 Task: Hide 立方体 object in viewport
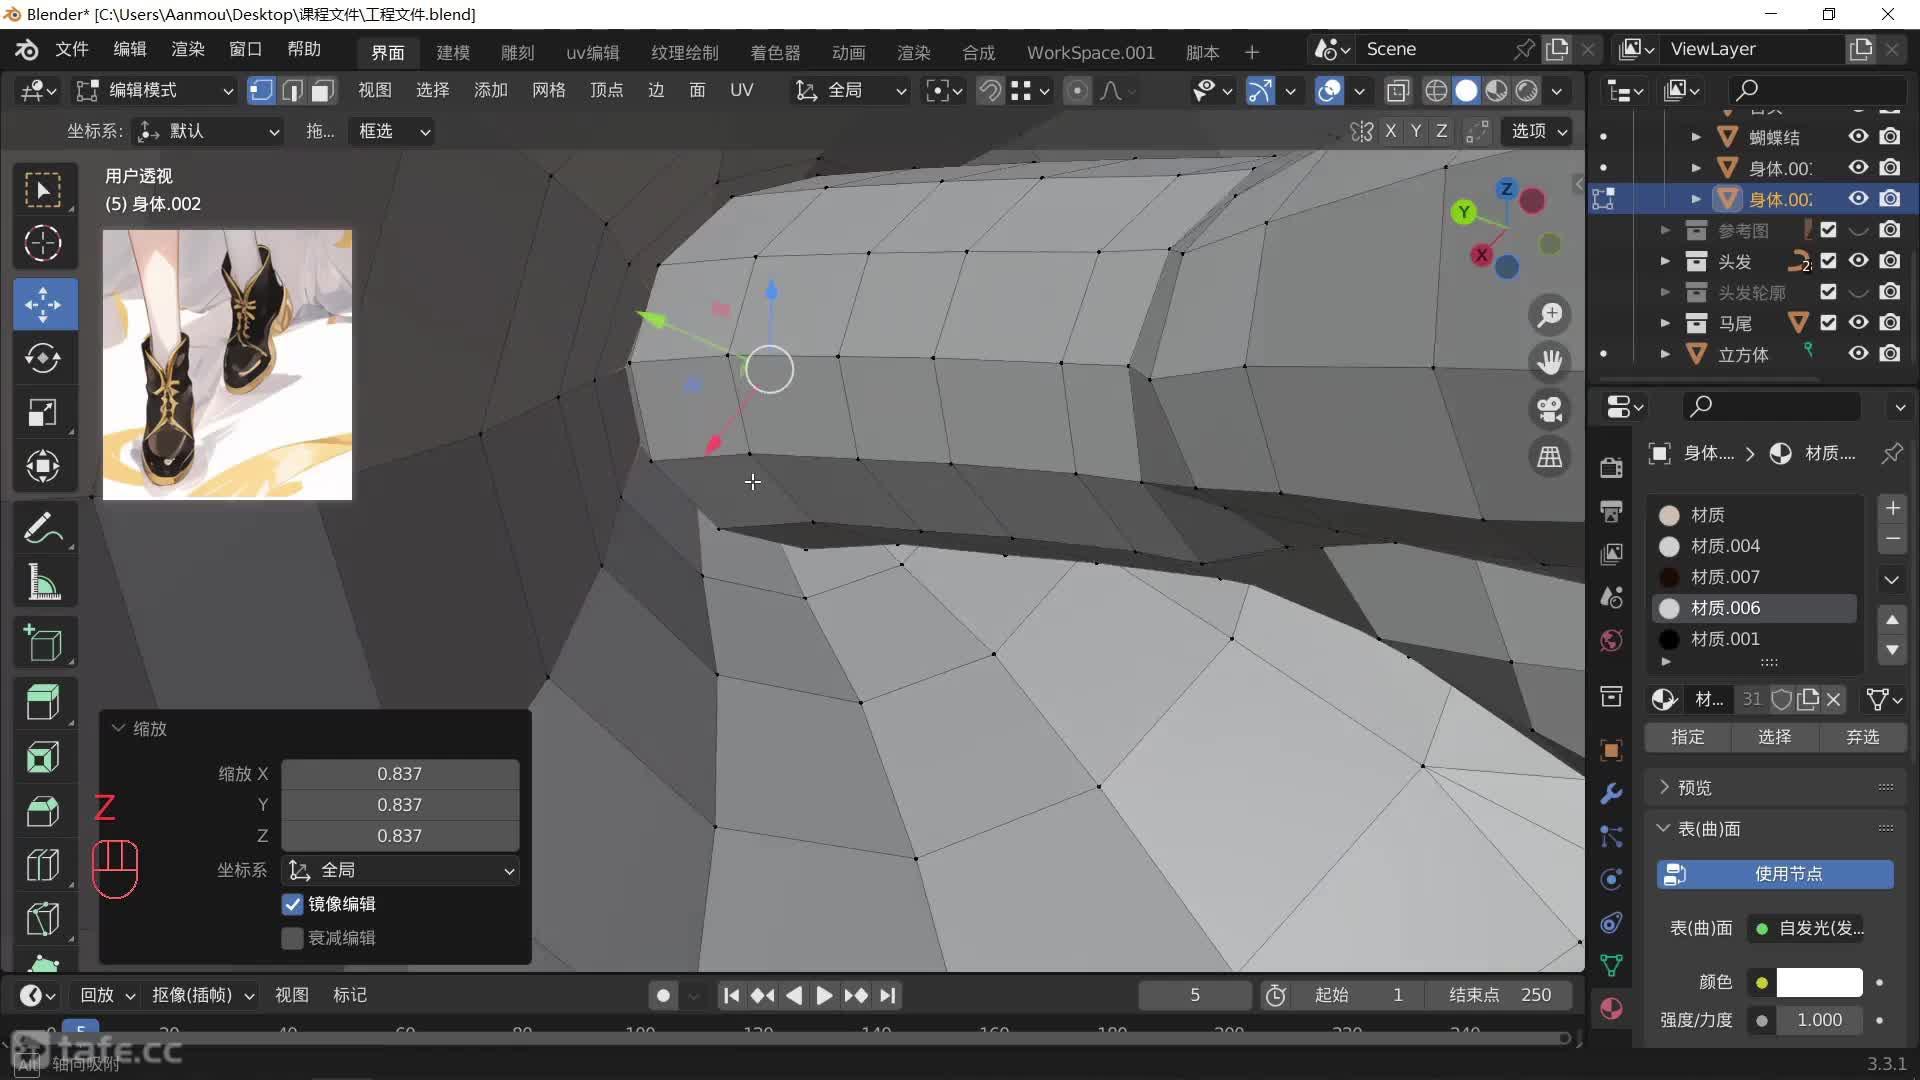pyautogui.click(x=1858, y=354)
